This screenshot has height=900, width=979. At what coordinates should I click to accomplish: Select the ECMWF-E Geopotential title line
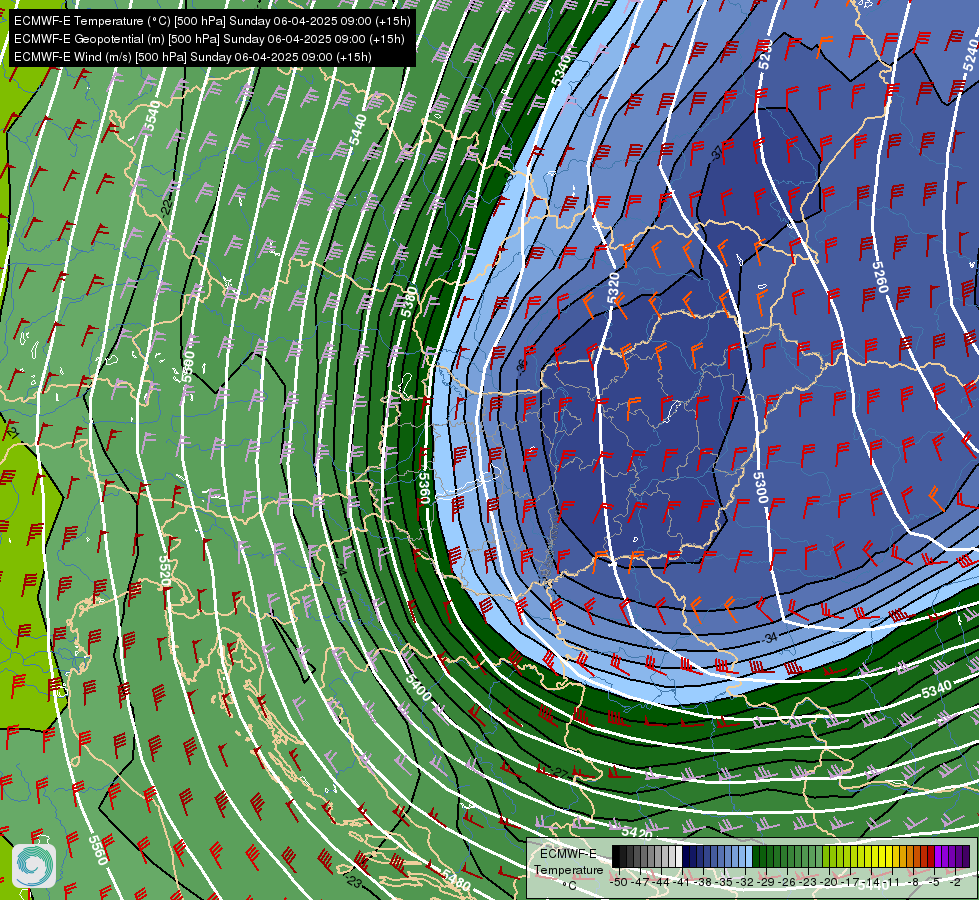click(x=209, y=39)
